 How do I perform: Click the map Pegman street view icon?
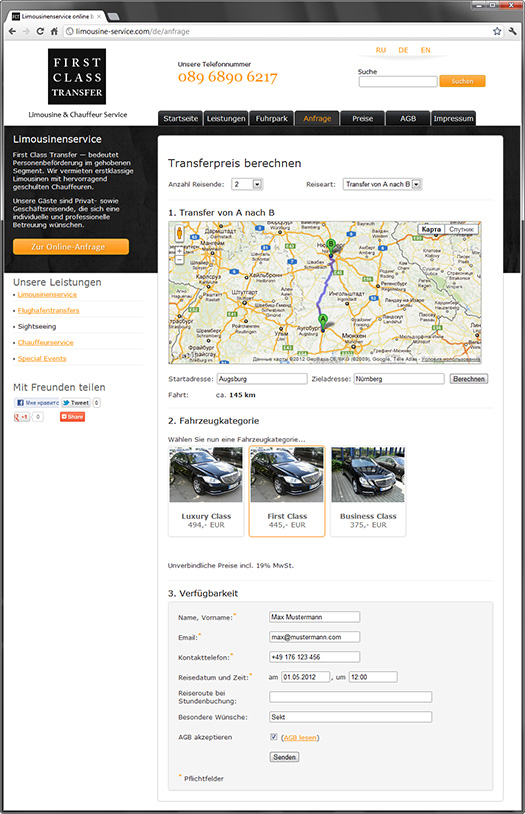click(x=179, y=233)
